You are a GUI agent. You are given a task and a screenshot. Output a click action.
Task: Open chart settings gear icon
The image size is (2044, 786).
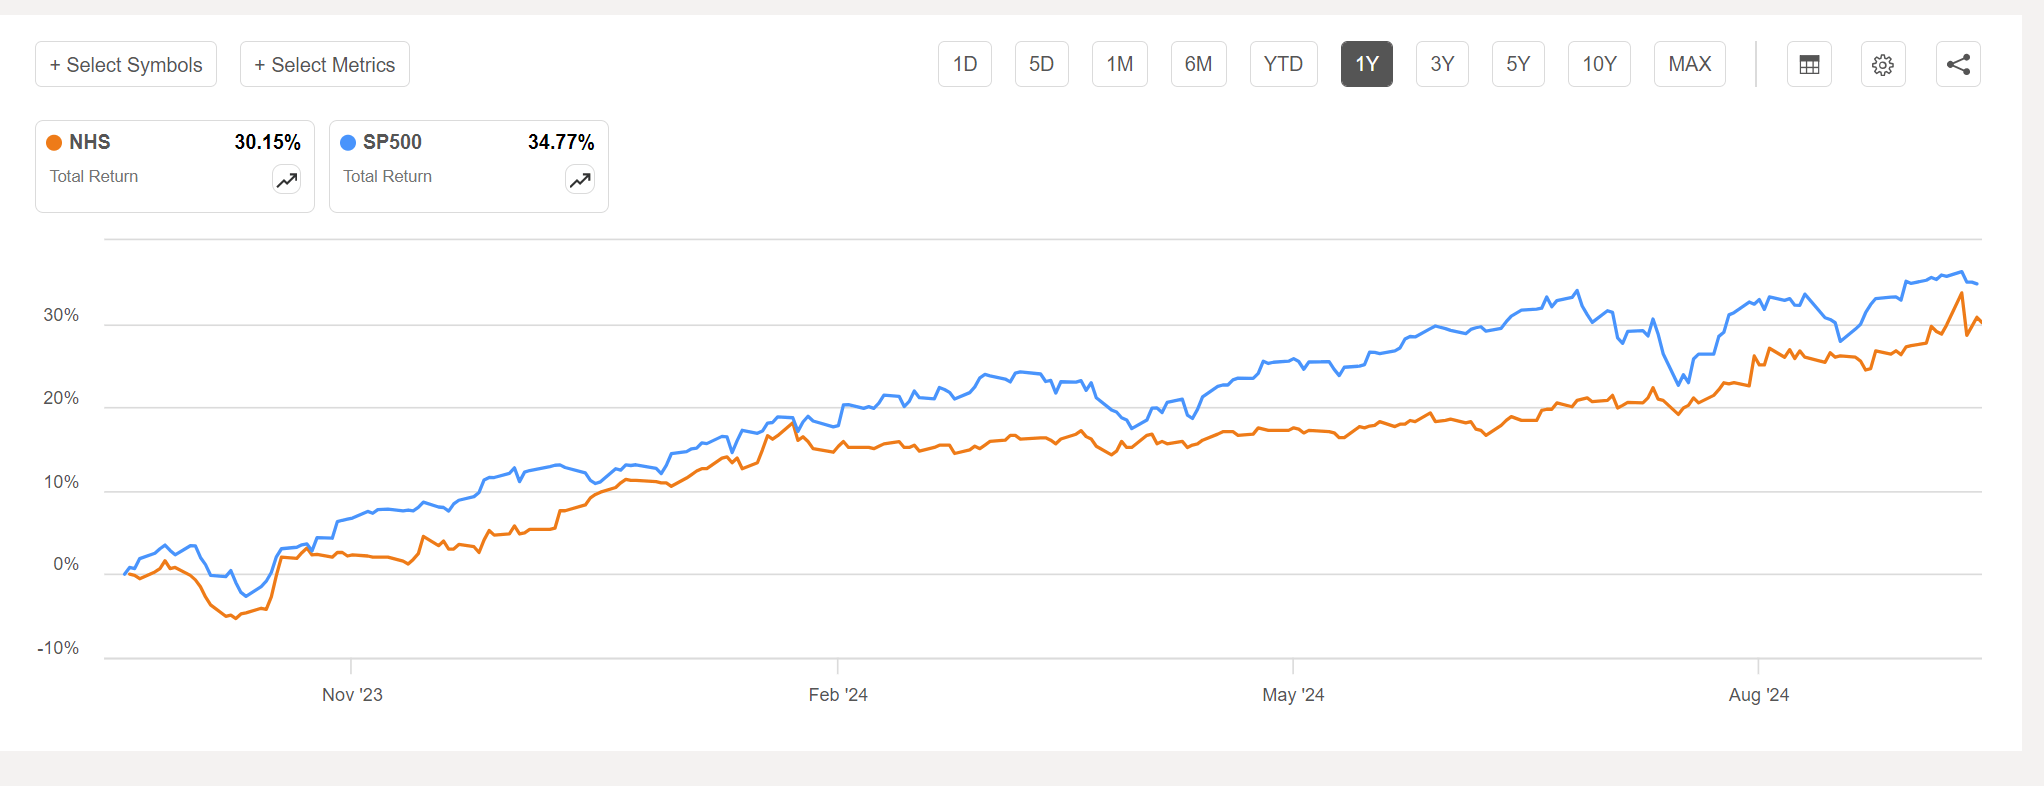tap(1883, 65)
